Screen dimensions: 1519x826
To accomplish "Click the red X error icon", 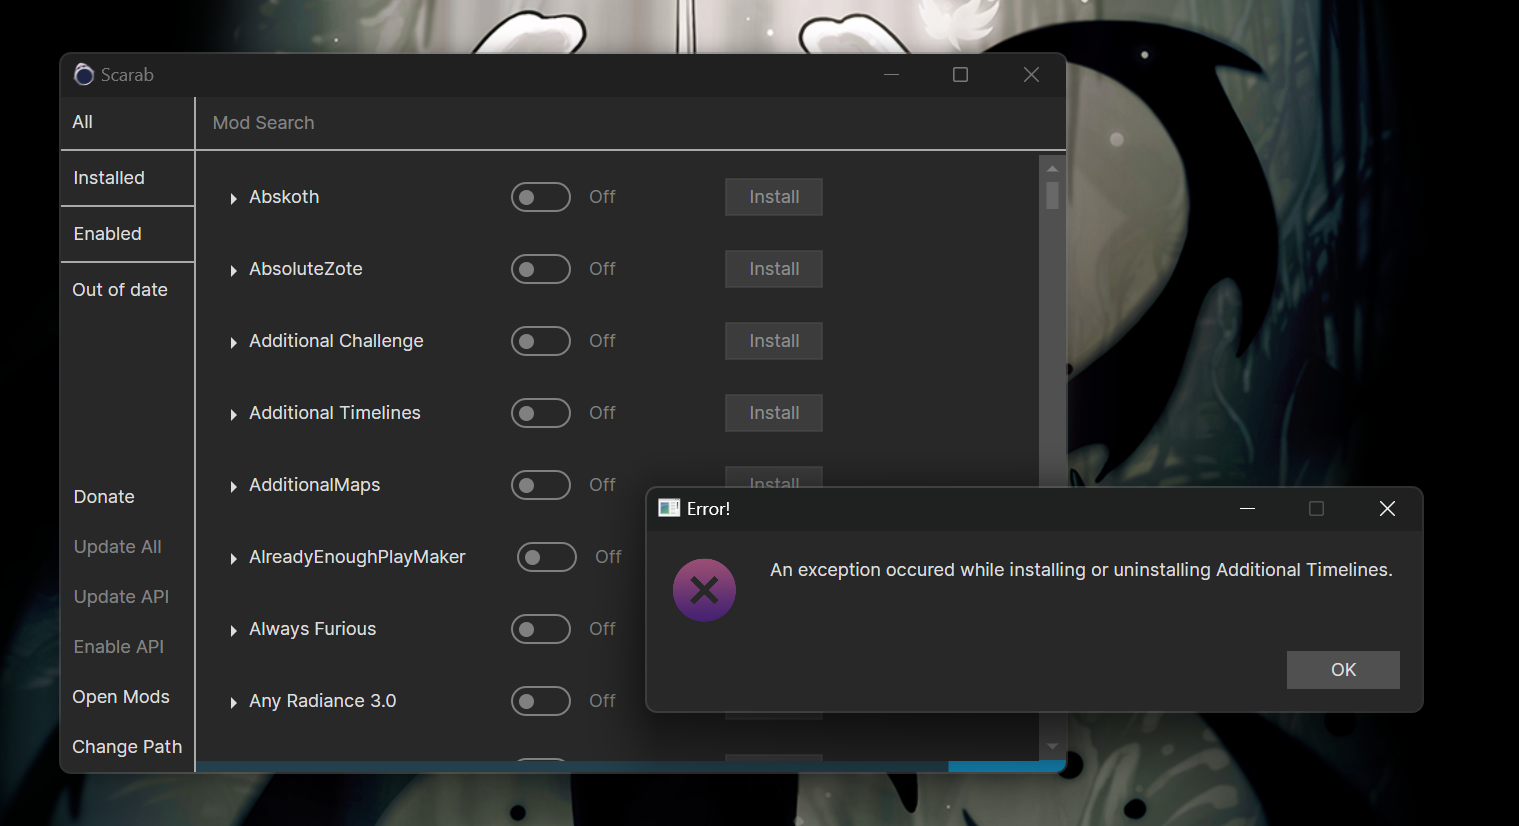I will tap(704, 590).
